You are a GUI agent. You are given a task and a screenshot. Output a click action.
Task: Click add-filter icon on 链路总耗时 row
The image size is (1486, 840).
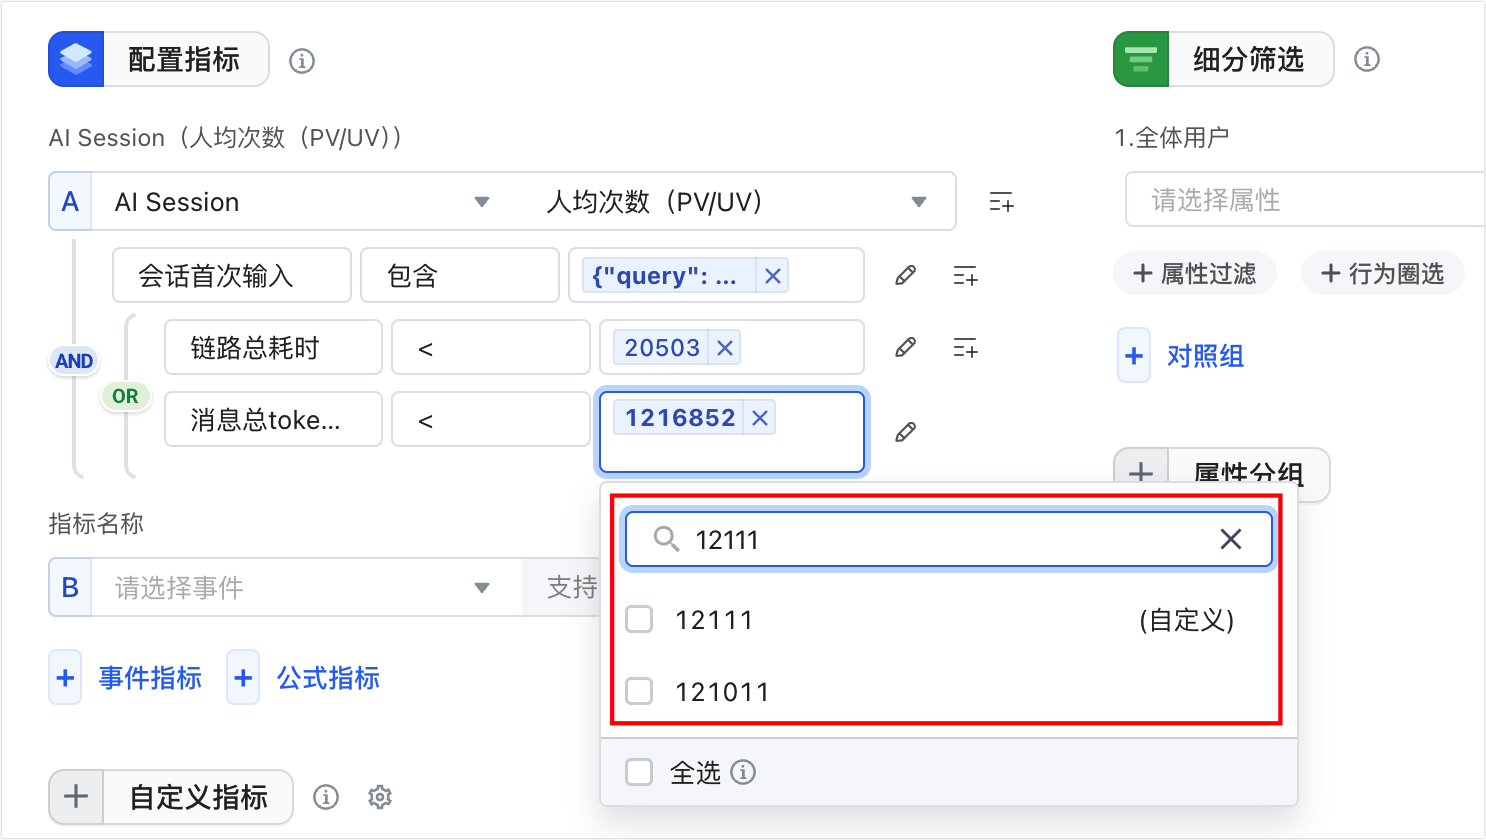(965, 347)
